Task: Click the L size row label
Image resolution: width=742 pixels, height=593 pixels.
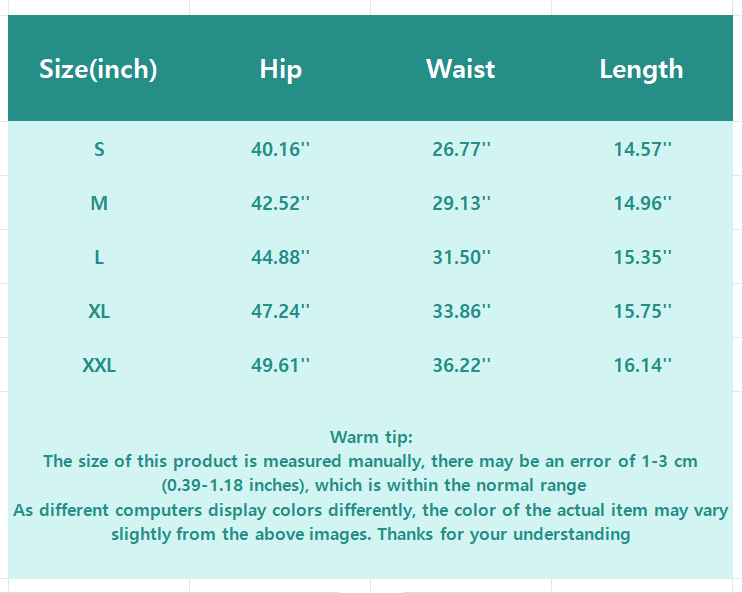Action: (99, 258)
